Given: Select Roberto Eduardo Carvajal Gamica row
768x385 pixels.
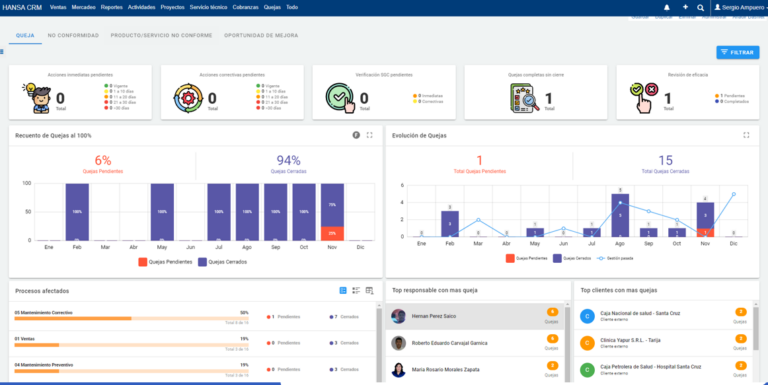Looking at the screenshot, I should click(x=475, y=343).
